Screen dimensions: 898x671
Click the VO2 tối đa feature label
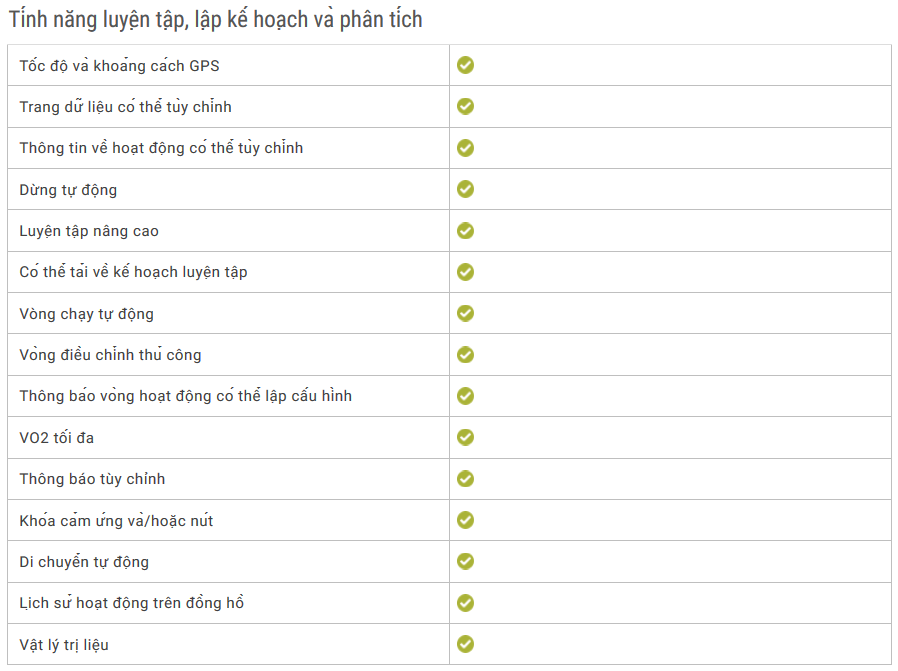coord(57,438)
